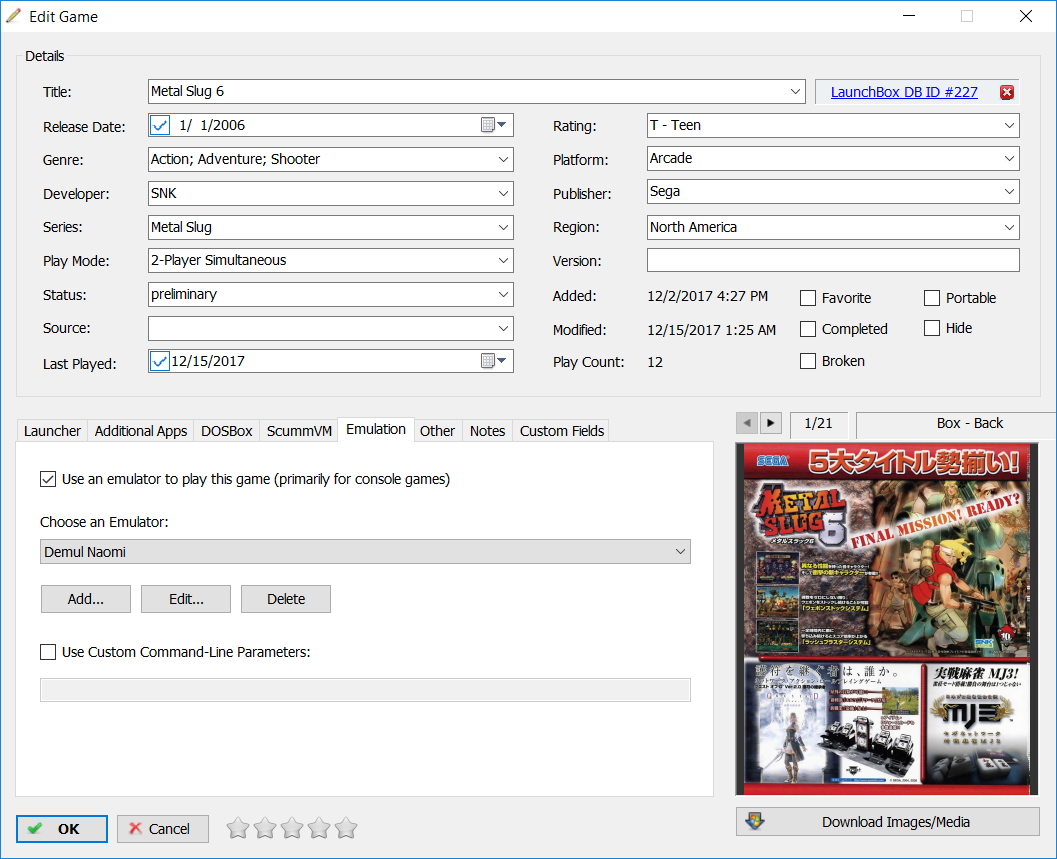Check the Hide option
1057x859 pixels.
pyautogui.click(x=932, y=328)
